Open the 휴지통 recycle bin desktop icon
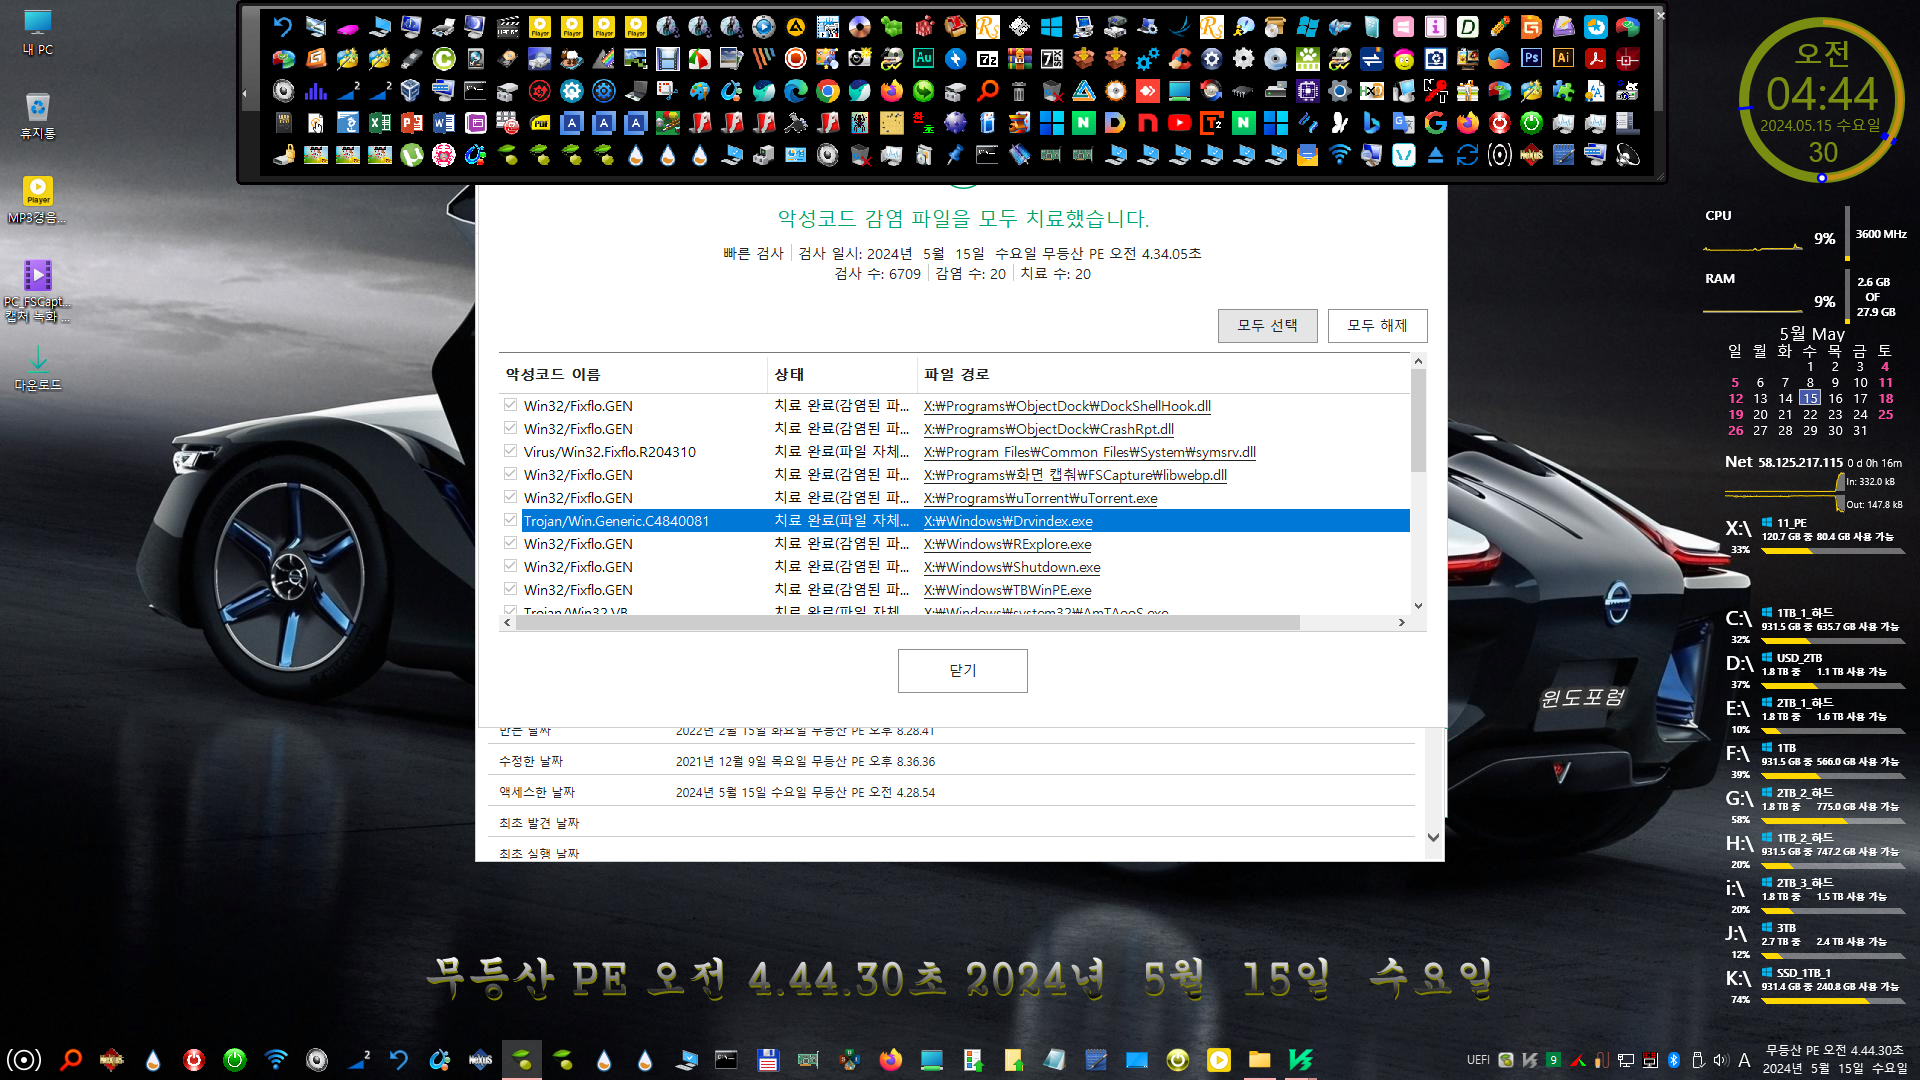Screen dimensions: 1920x1080 pyautogui.click(x=37, y=115)
